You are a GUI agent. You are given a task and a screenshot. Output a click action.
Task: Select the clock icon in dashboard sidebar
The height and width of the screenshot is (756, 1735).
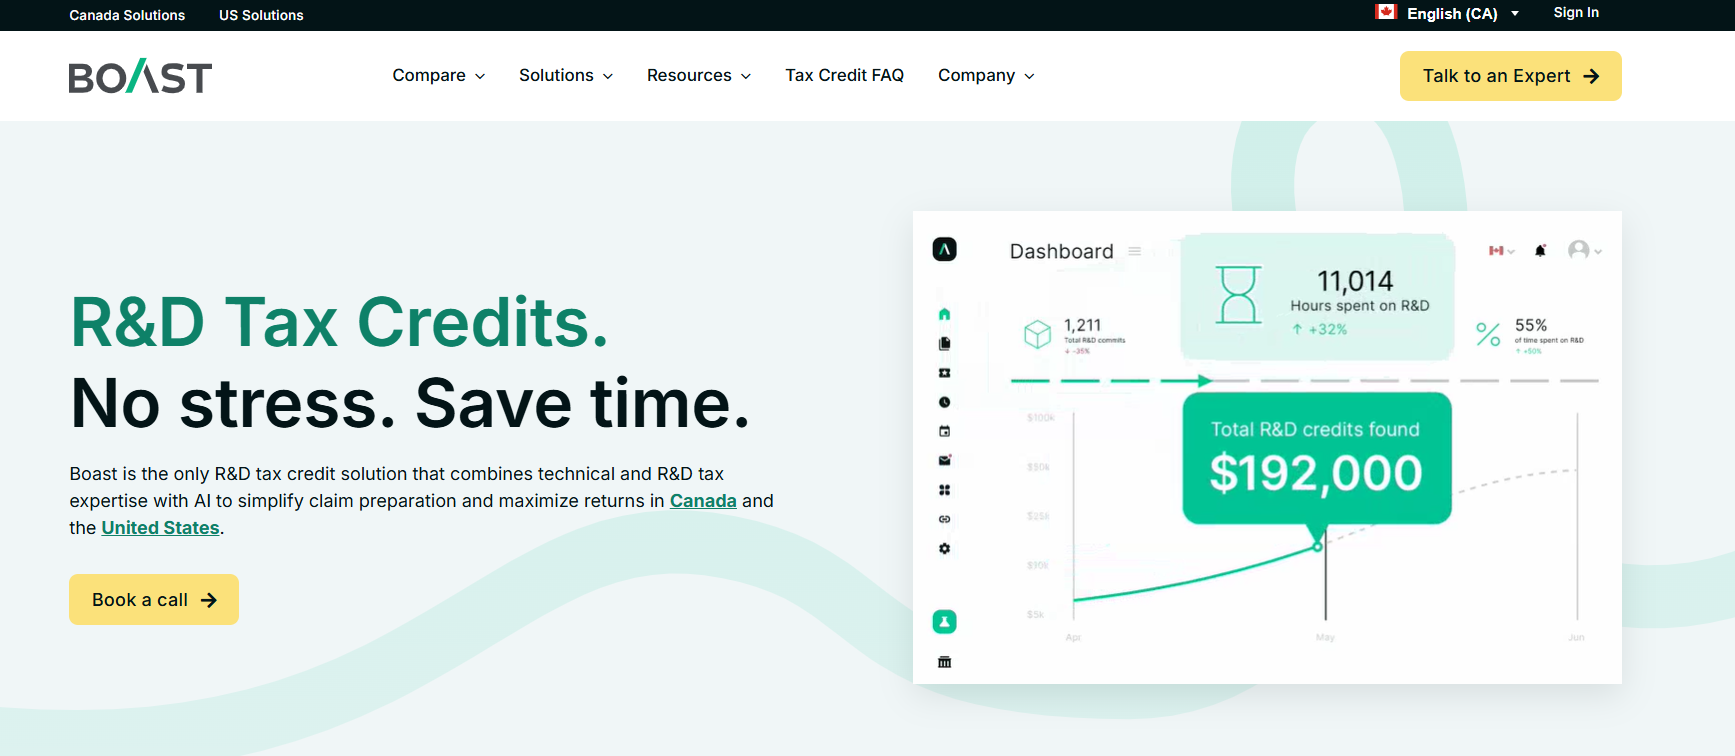(x=944, y=402)
